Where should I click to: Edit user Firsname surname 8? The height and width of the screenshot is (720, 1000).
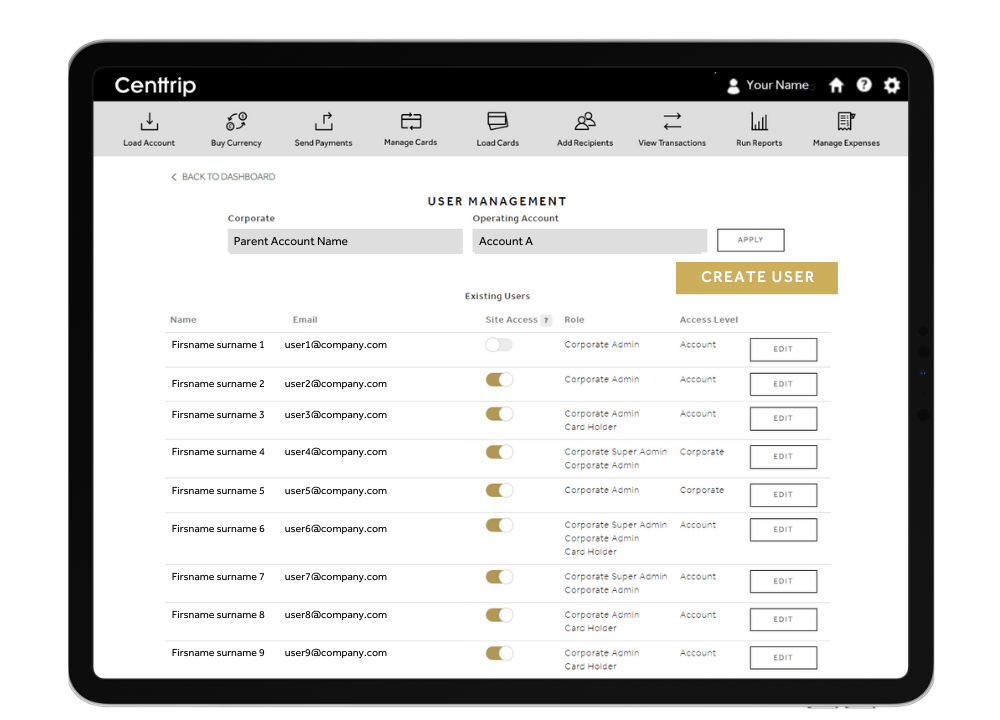point(783,620)
